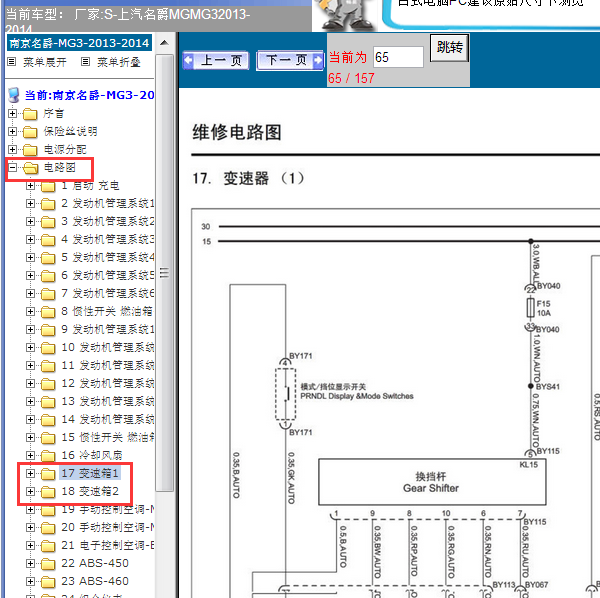Click the F15 10A fuse symbol in diagram
Screen dimensions: 600x598
coord(530,308)
